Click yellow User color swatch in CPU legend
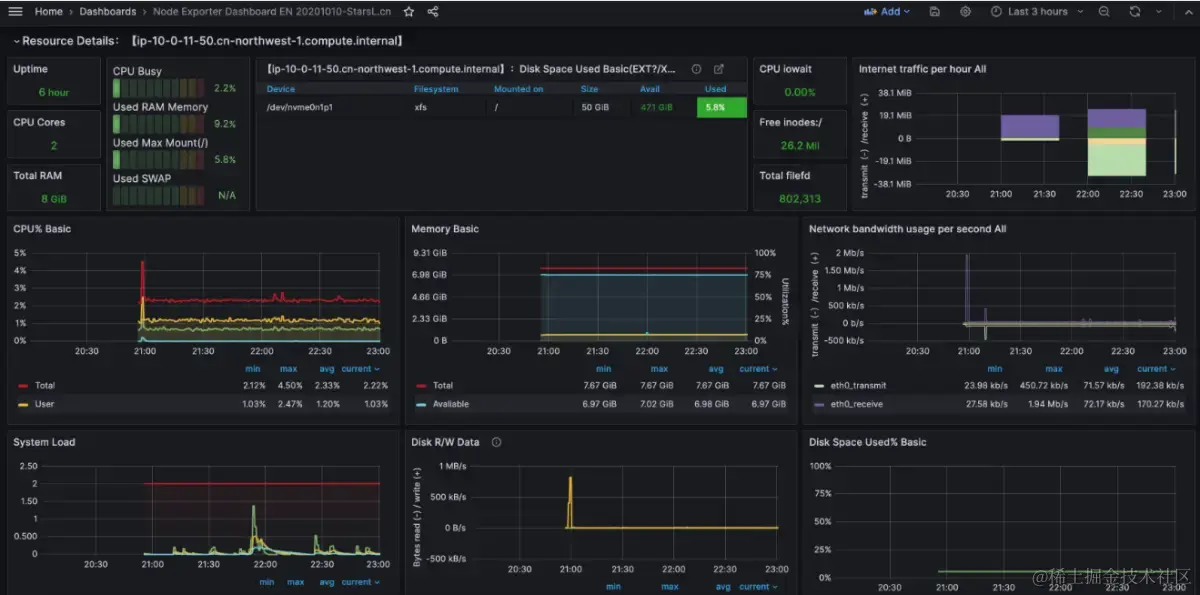The height and width of the screenshot is (595, 1200). [23, 404]
